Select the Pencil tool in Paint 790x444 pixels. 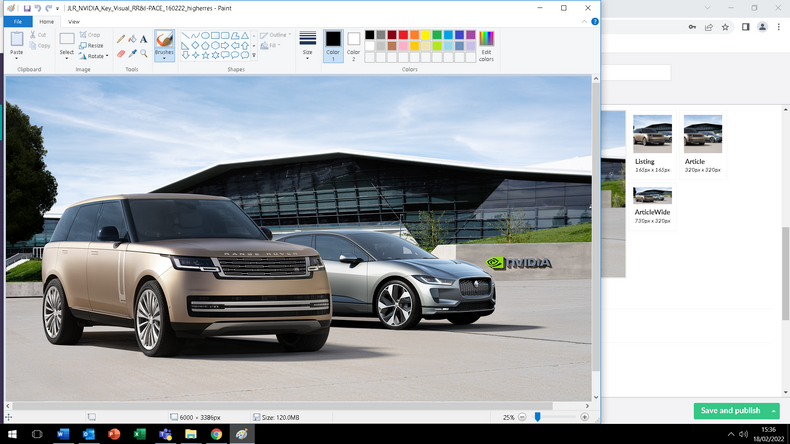point(121,39)
